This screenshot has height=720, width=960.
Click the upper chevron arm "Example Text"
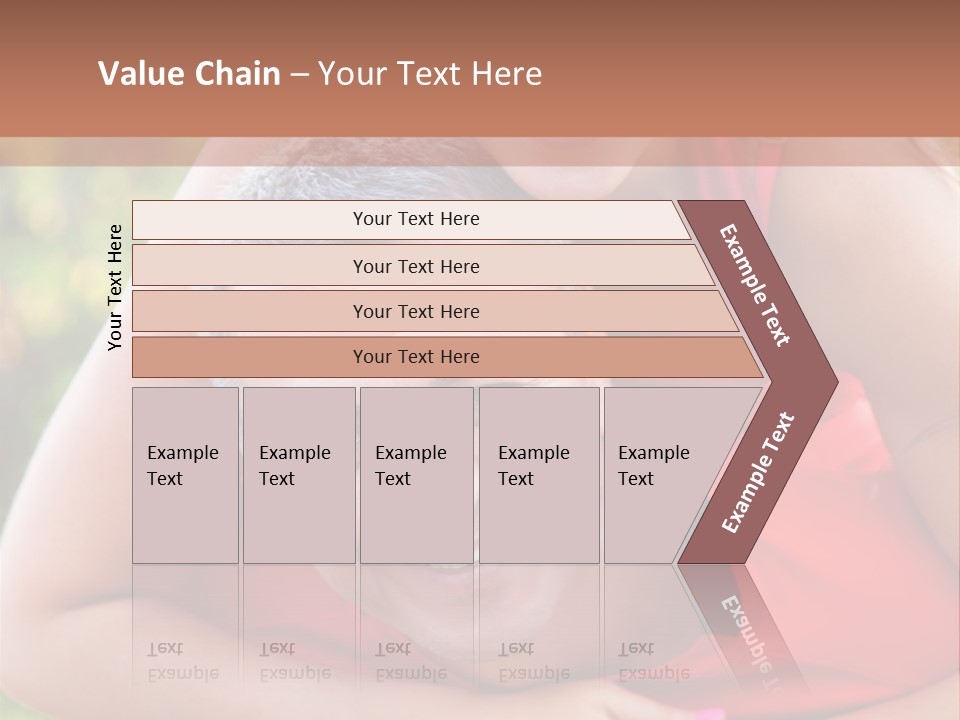[x=756, y=285]
